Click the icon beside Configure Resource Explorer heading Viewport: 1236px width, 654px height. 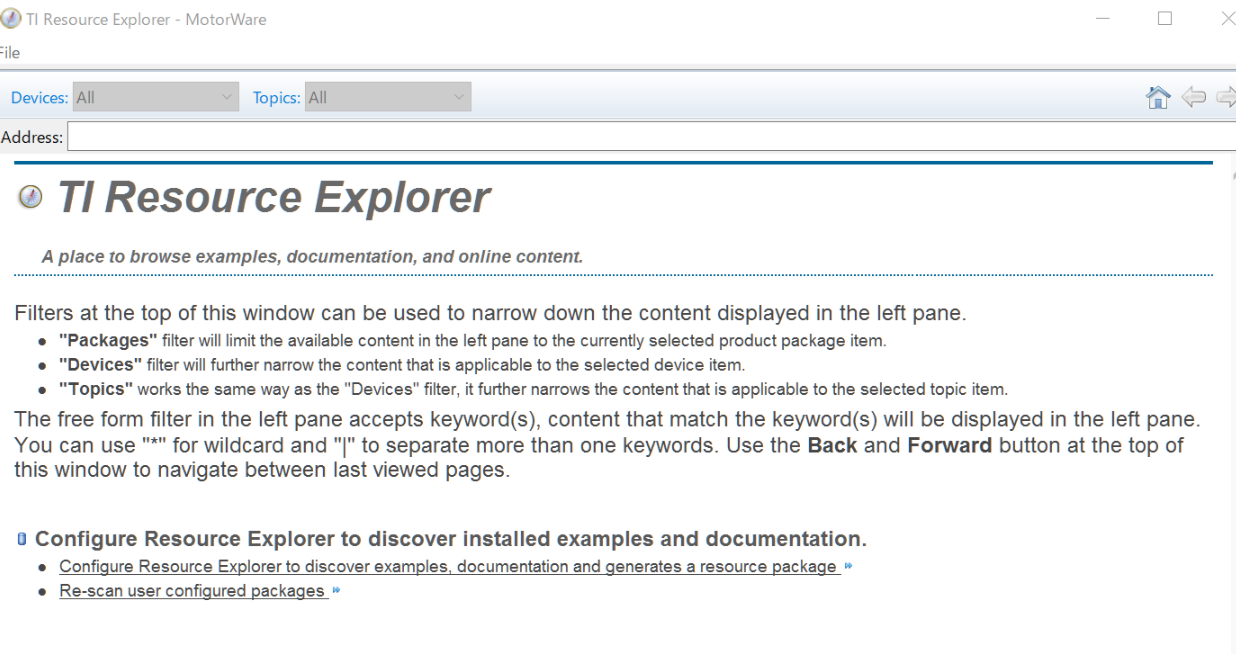[22, 540]
